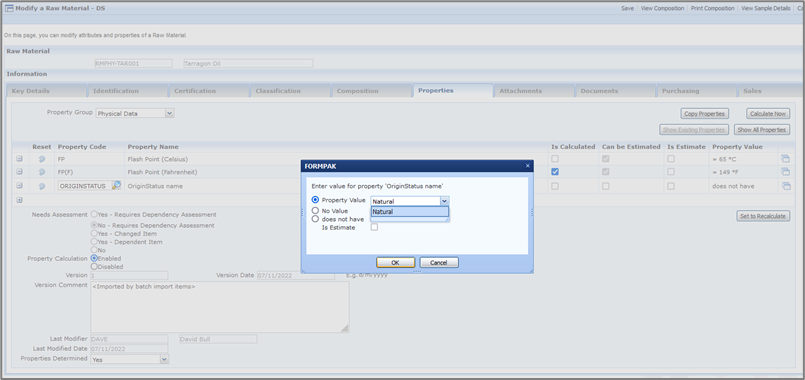Image resolution: width=805 pixels, height=380 pixels.
Task: Collapse the FP(F) property row
Action: click(20, 172)
